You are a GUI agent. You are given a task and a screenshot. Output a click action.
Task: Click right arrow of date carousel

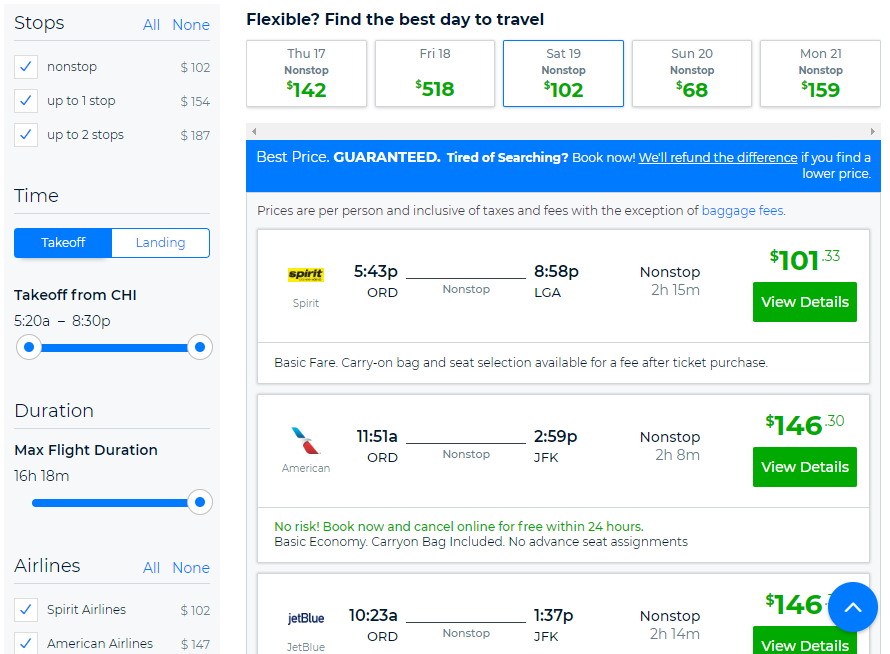872,132
